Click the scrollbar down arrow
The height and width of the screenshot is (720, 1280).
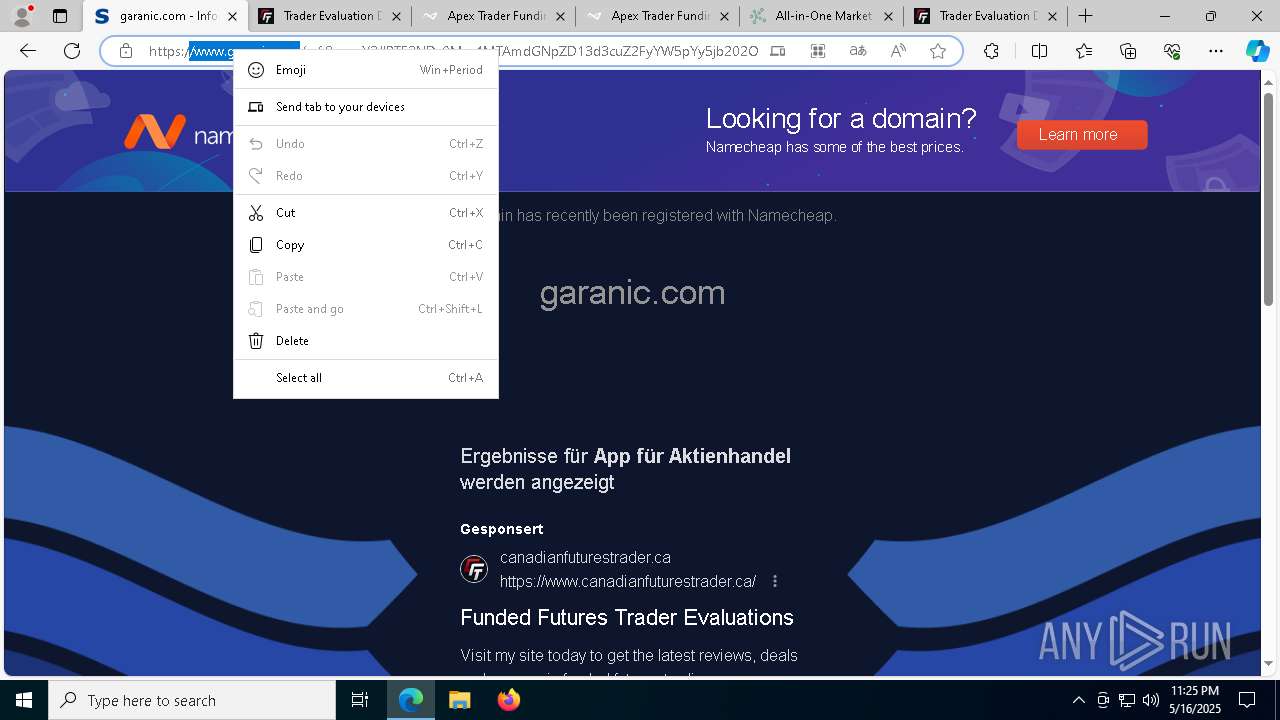(1269, 664)
